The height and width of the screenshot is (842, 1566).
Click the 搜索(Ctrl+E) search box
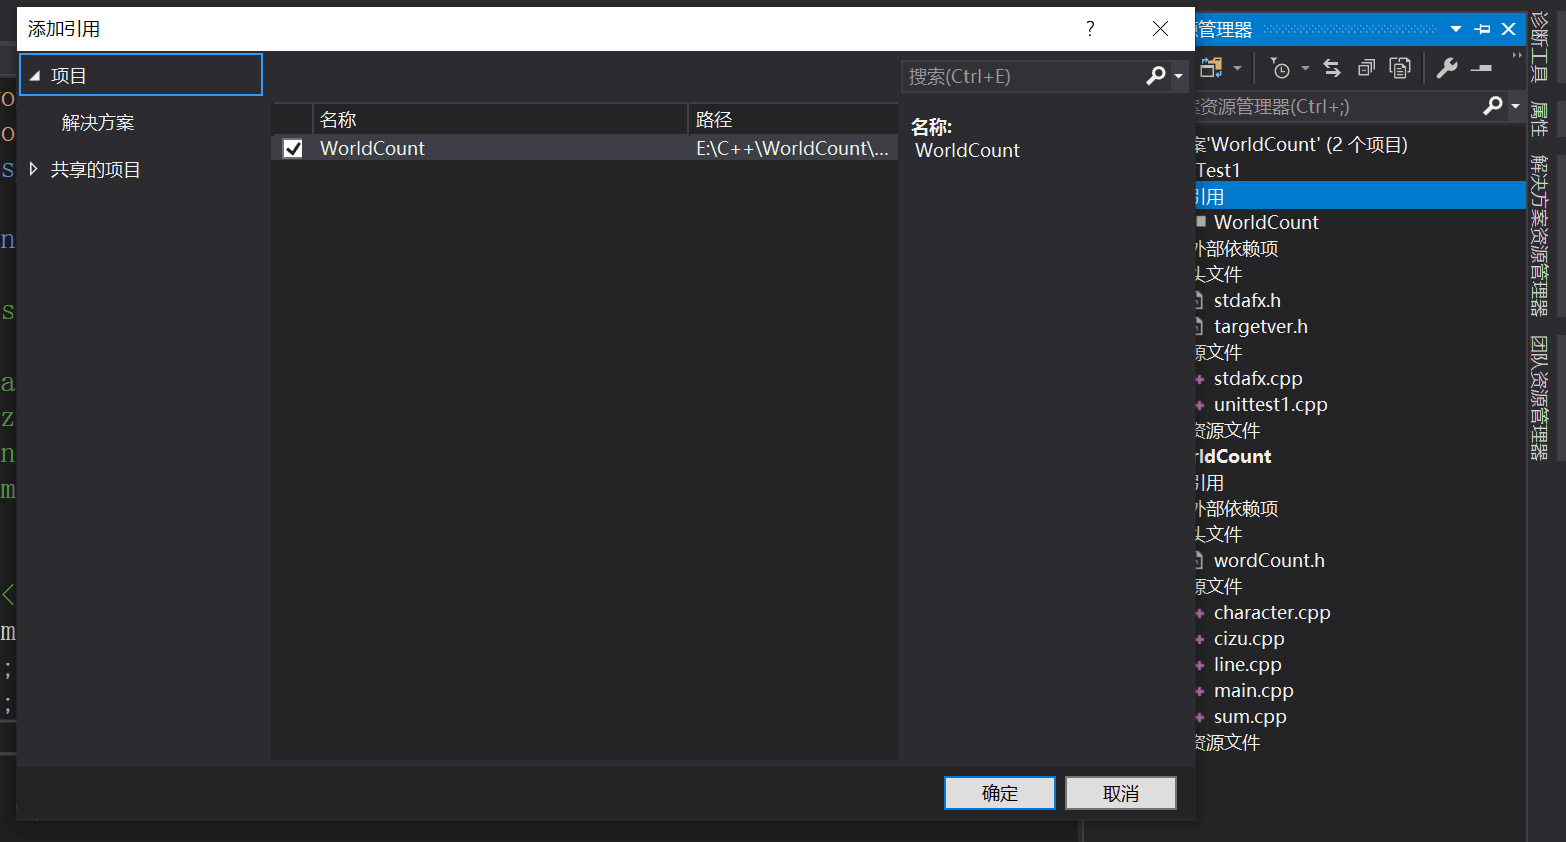[1023, 76]
